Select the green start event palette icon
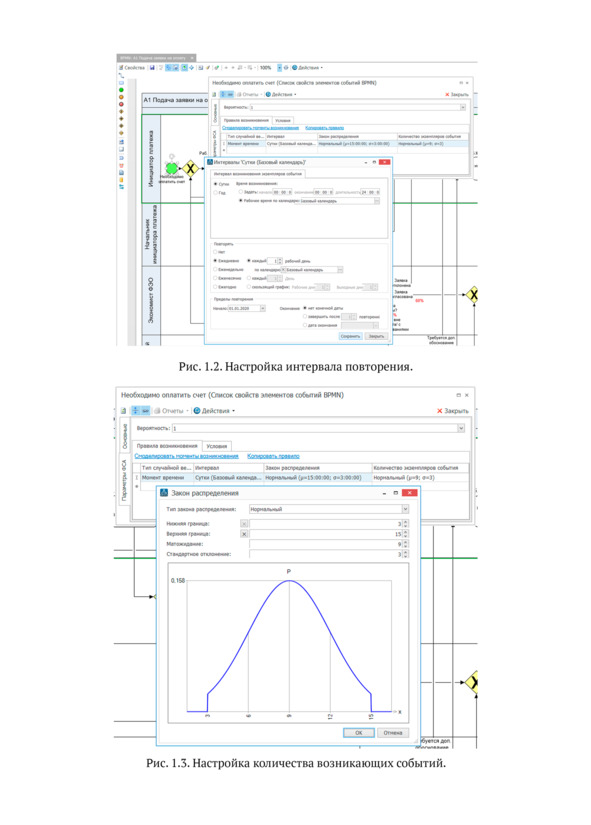Viewport: 591px width, 825px height. click(x=121, y=90)
